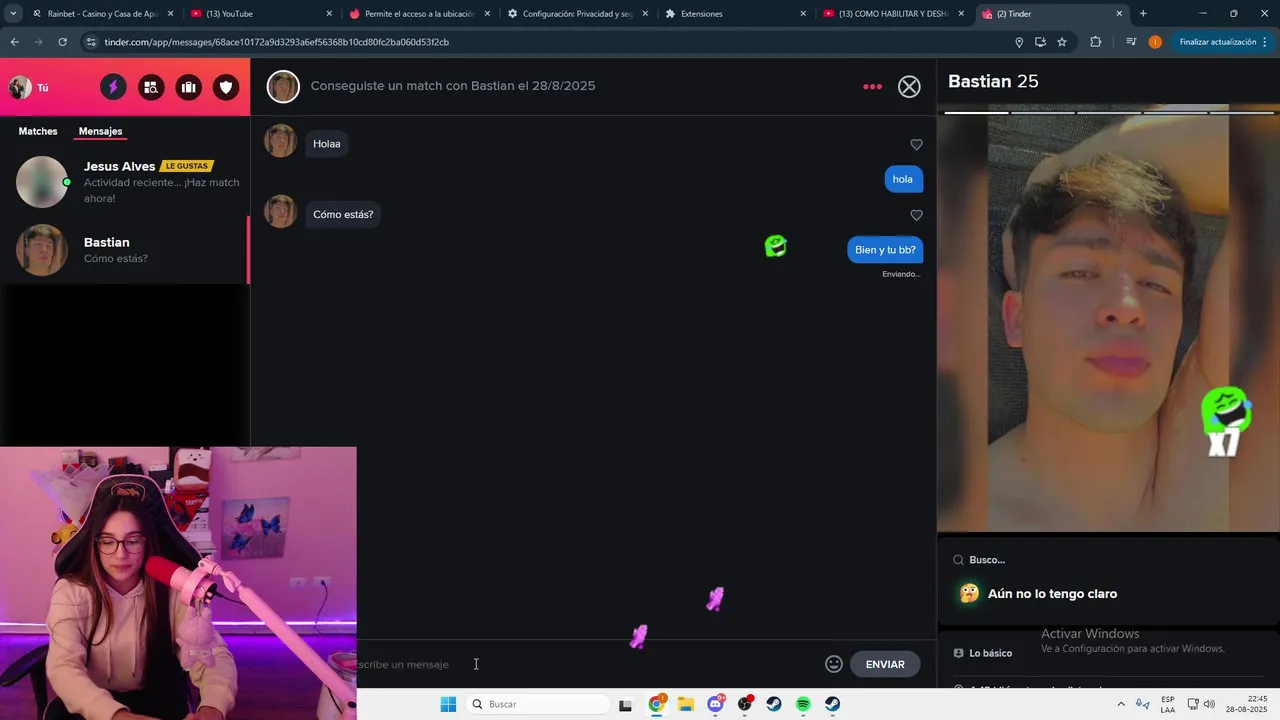
Task: Open the Windows Start menu
Action: click(448, 704)
